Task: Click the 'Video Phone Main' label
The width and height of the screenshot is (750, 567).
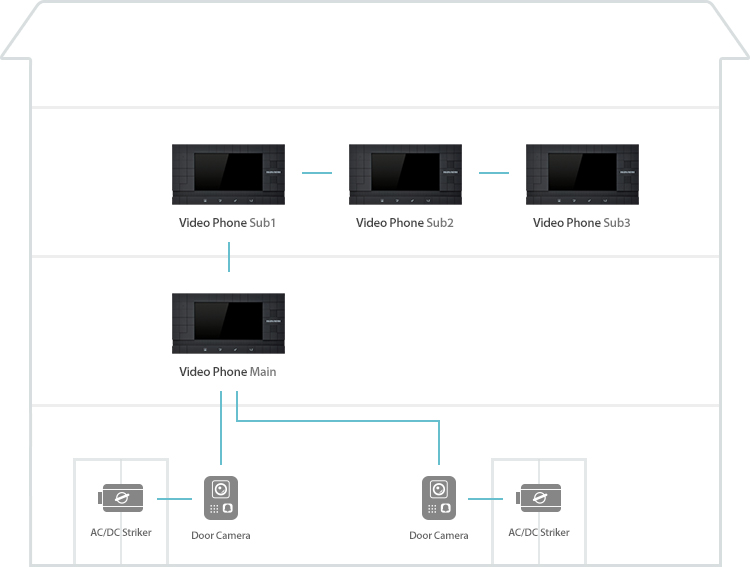Action: point(228,372)
